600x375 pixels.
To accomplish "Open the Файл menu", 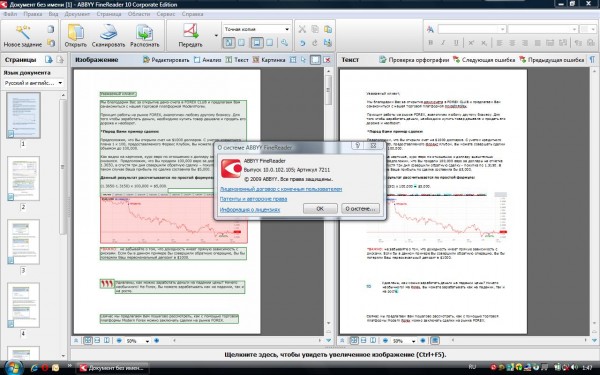I will [10, 14].
